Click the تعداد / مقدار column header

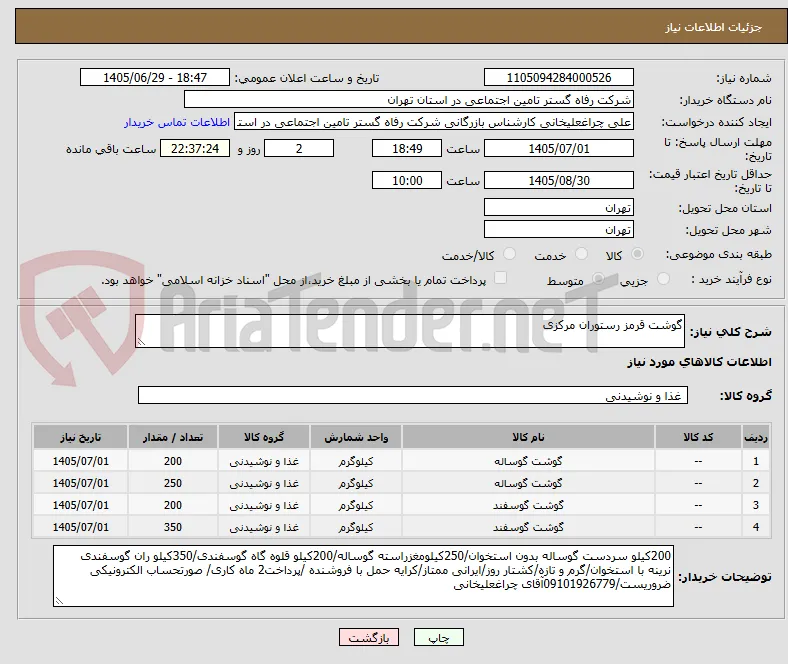click(173, 437)
